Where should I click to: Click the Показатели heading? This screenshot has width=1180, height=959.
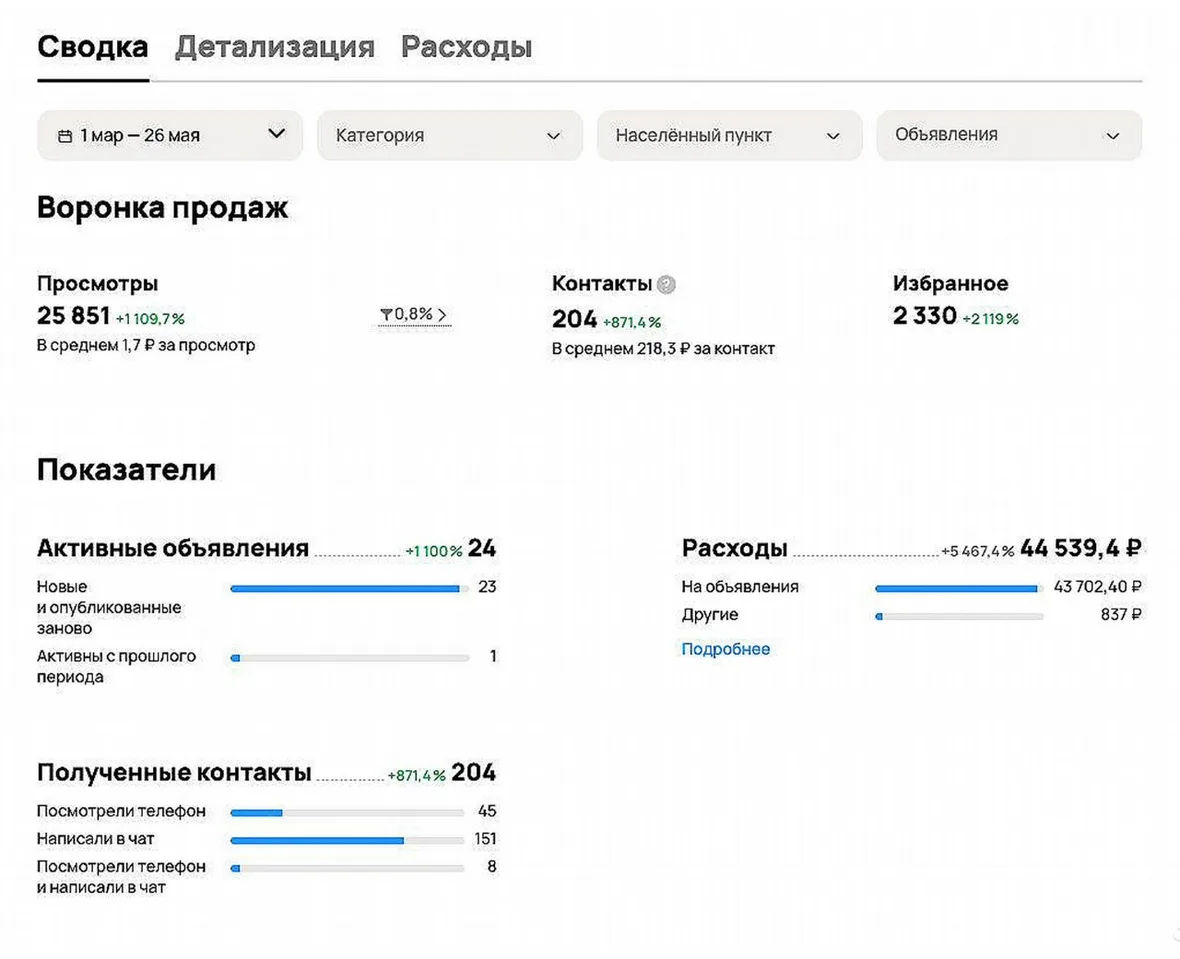point(126,470)
